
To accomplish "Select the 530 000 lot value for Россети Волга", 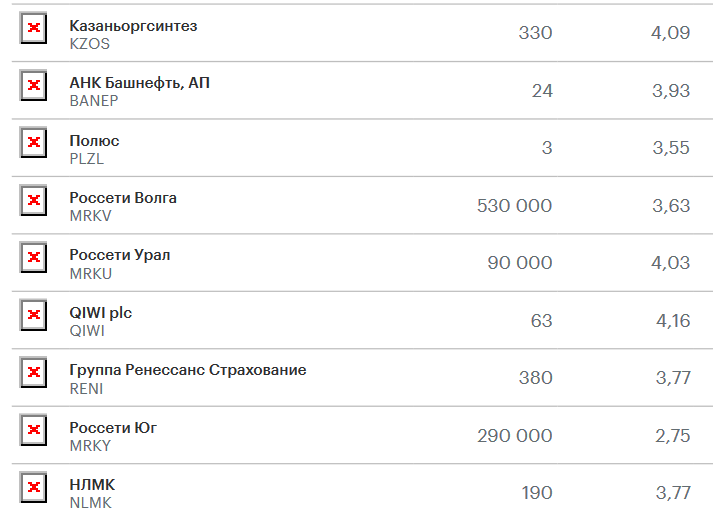I will pos(514,206).
